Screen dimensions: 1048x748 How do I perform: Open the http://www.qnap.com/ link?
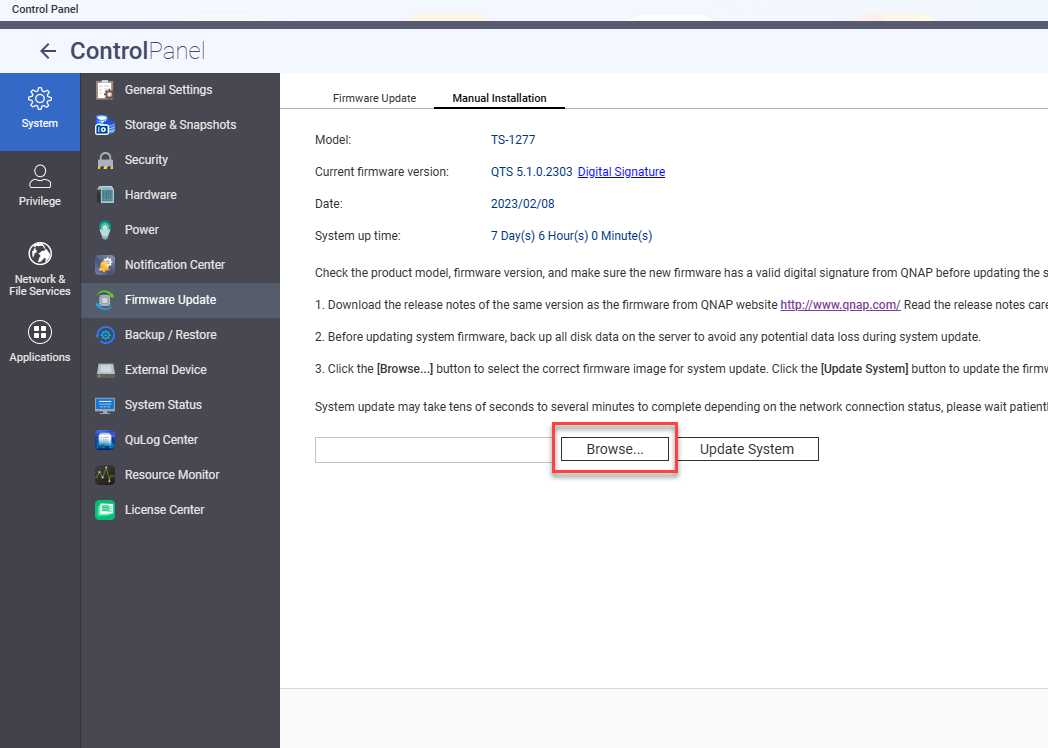tap(840, 305)
